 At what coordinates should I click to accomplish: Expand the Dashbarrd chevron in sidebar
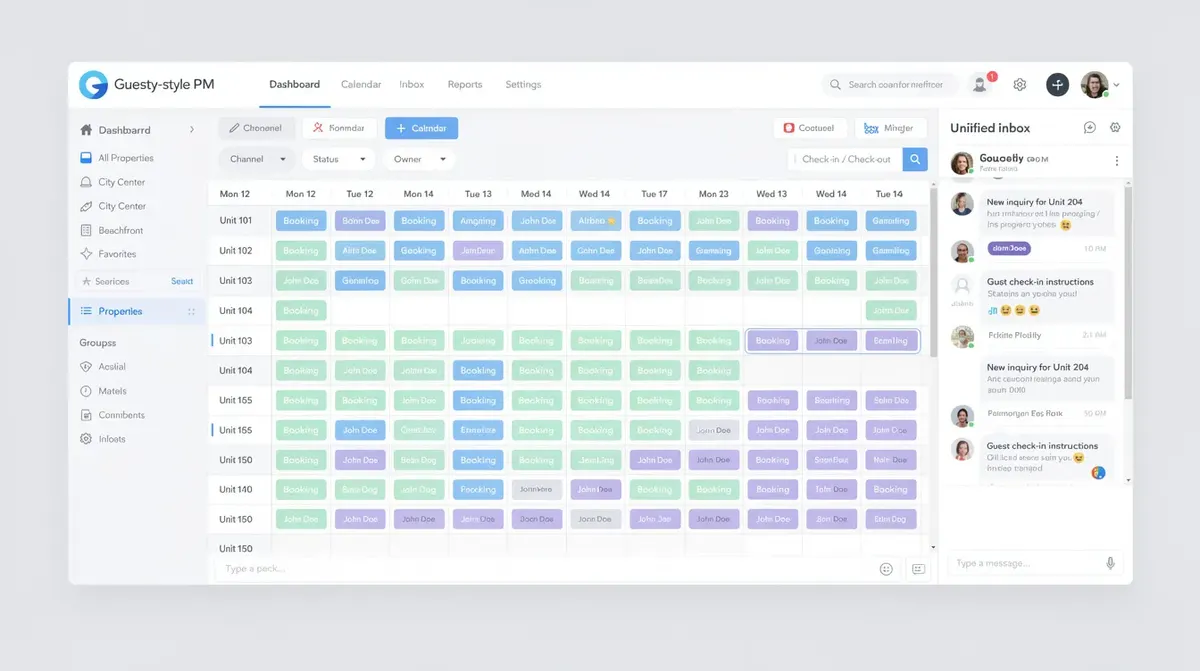(191, 130)
